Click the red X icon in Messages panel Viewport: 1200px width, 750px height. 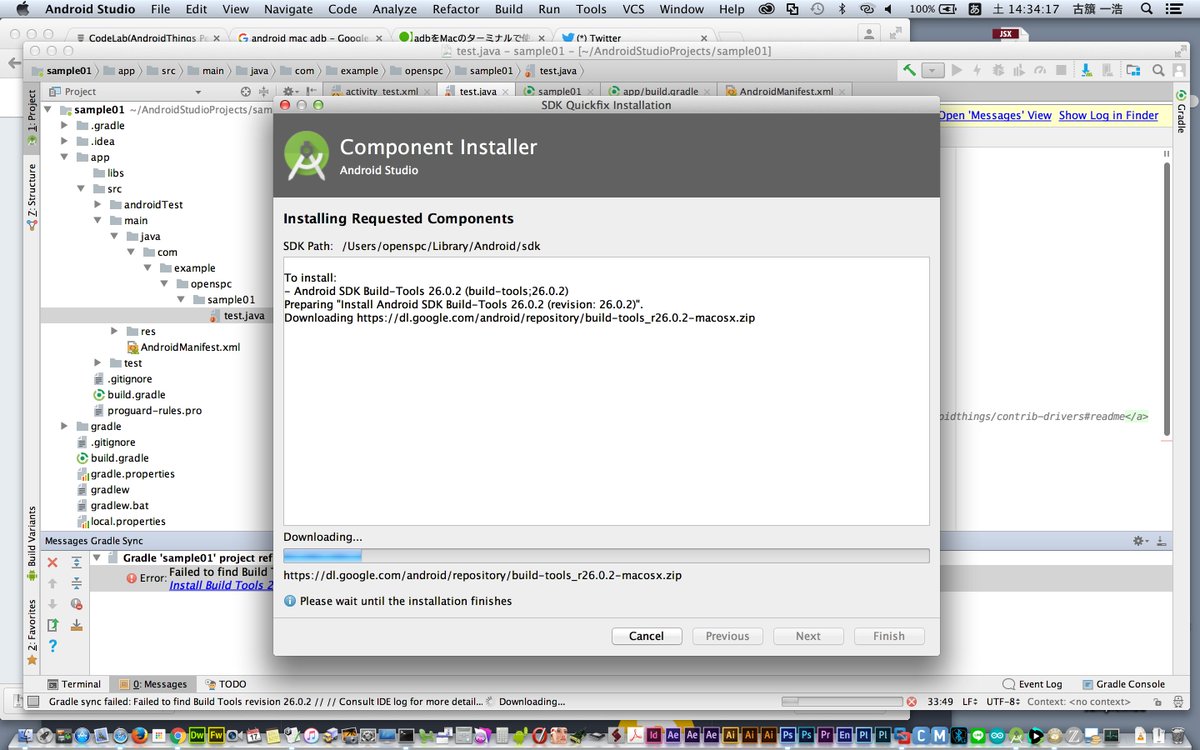53,563
